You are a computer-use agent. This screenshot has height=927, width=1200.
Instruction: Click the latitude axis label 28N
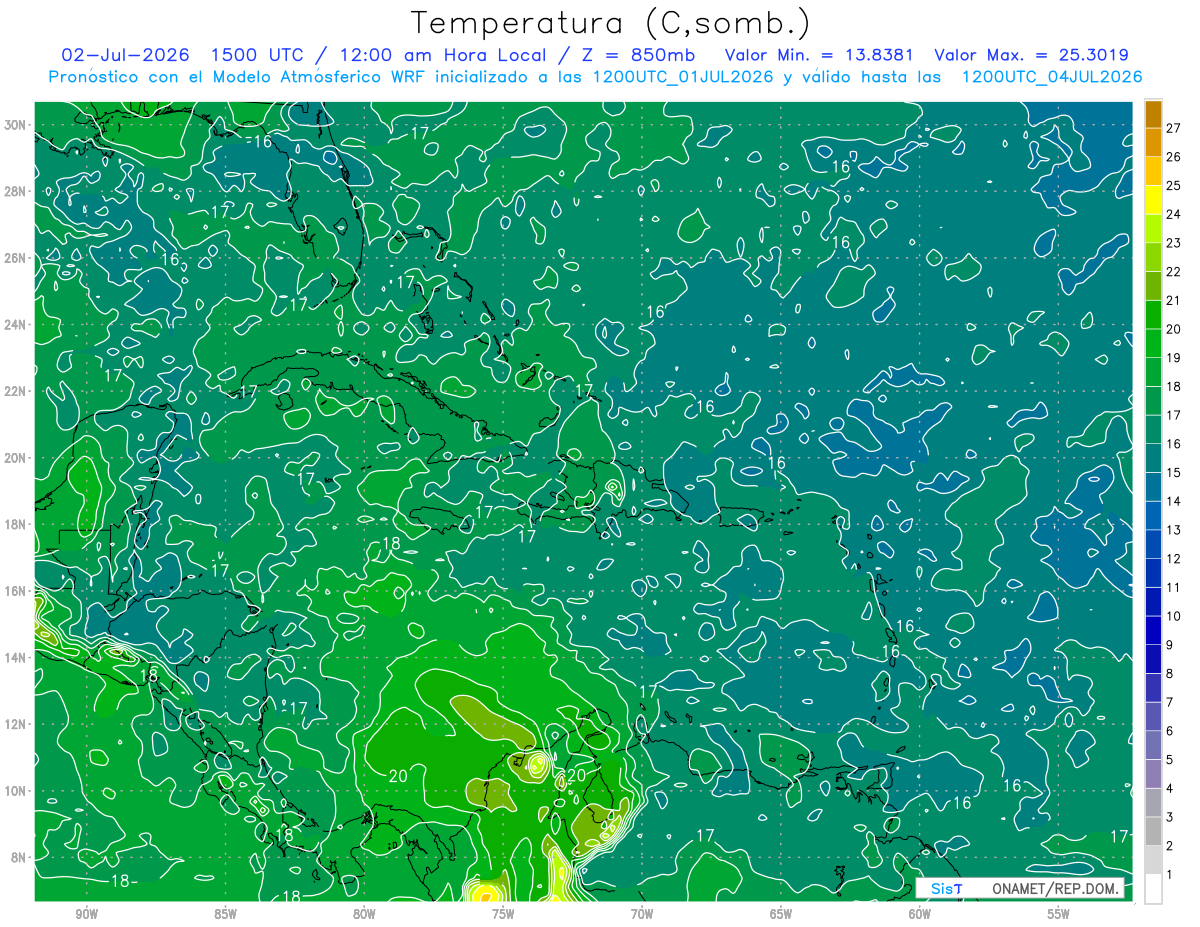(x=15, y=191)
